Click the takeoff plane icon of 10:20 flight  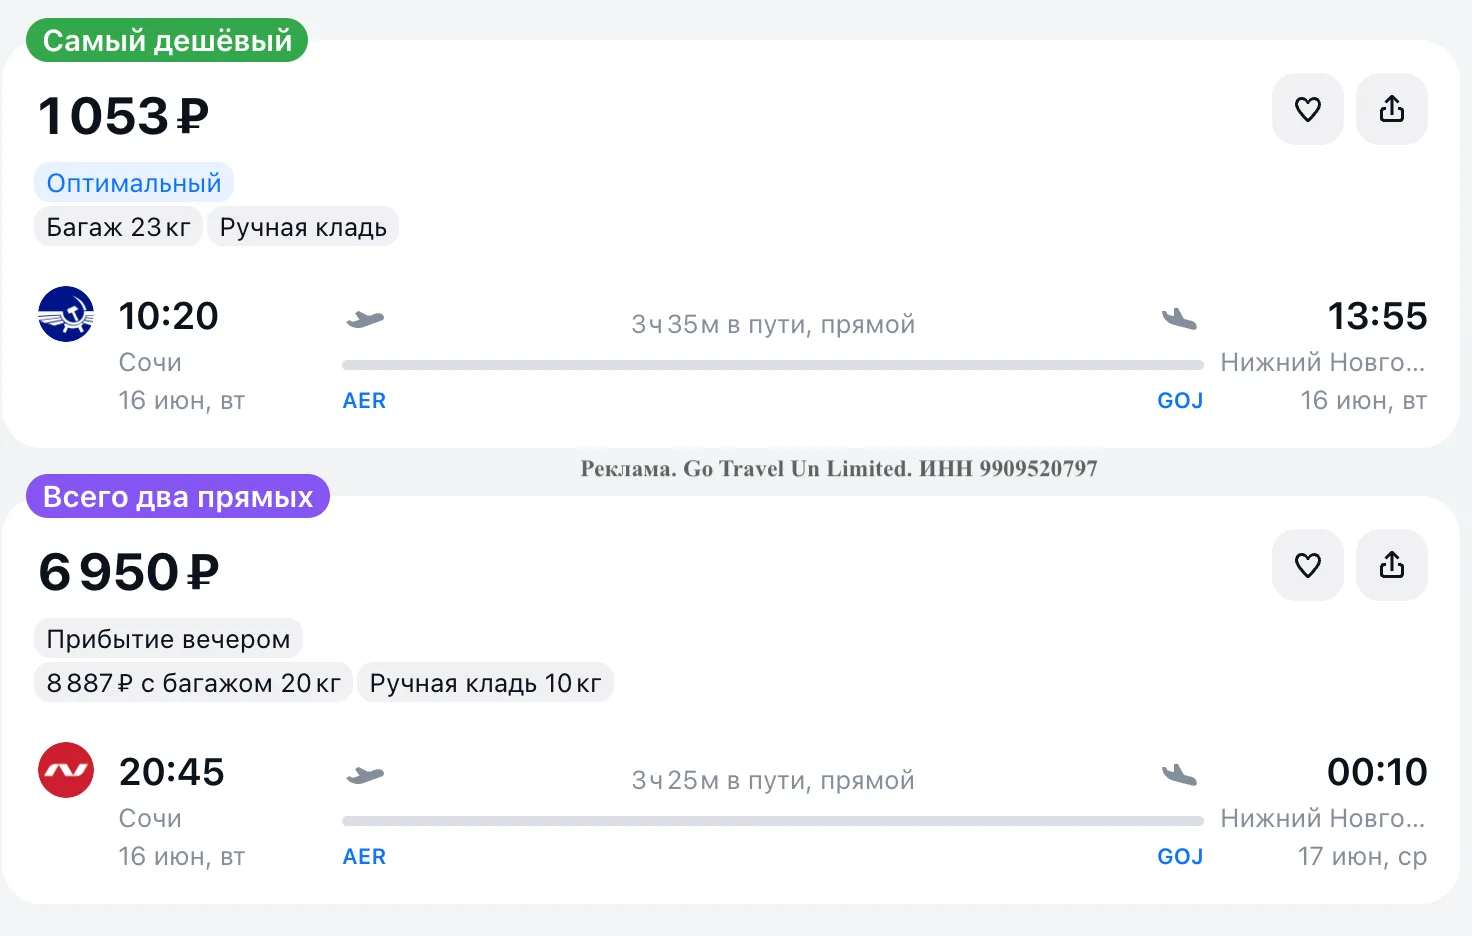[x=365, y=320]
